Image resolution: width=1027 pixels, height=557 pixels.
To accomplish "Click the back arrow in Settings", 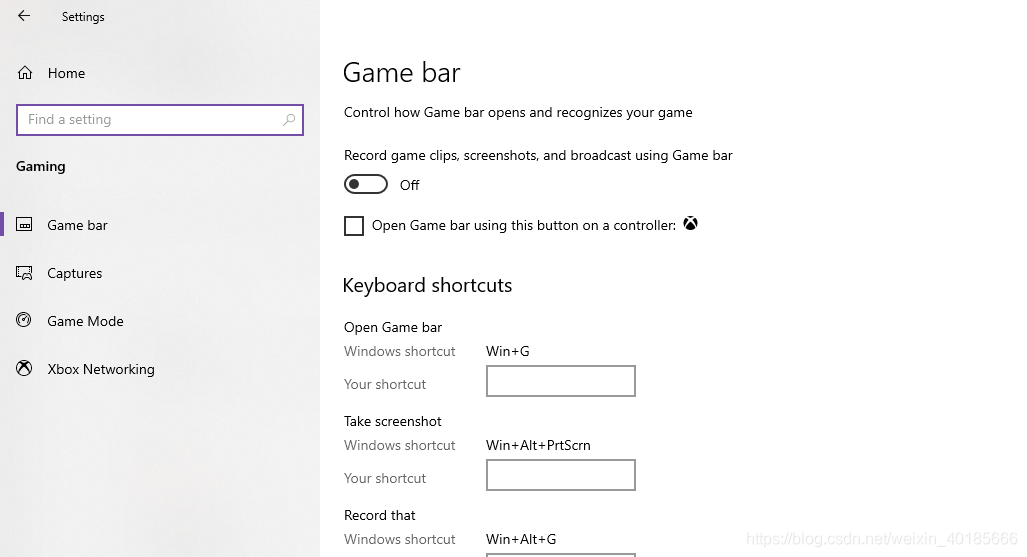I will tap(24, 16).
